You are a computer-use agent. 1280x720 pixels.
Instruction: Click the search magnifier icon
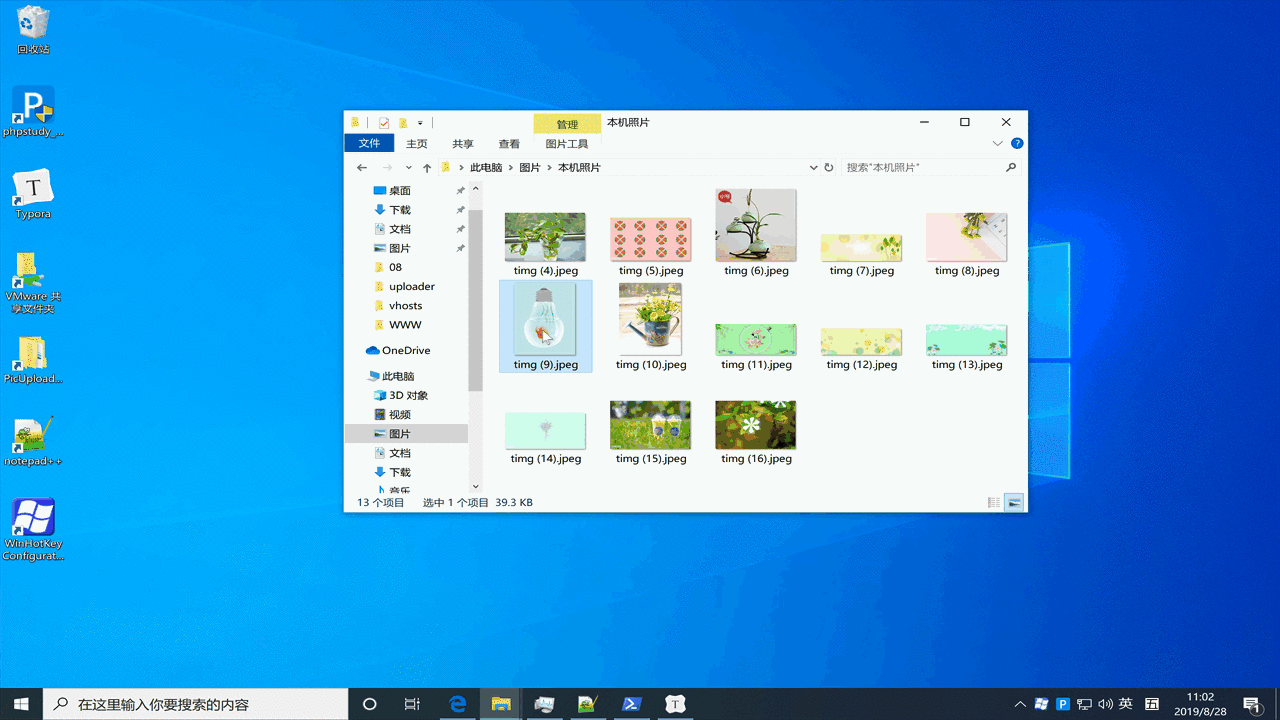[1011, 168]
